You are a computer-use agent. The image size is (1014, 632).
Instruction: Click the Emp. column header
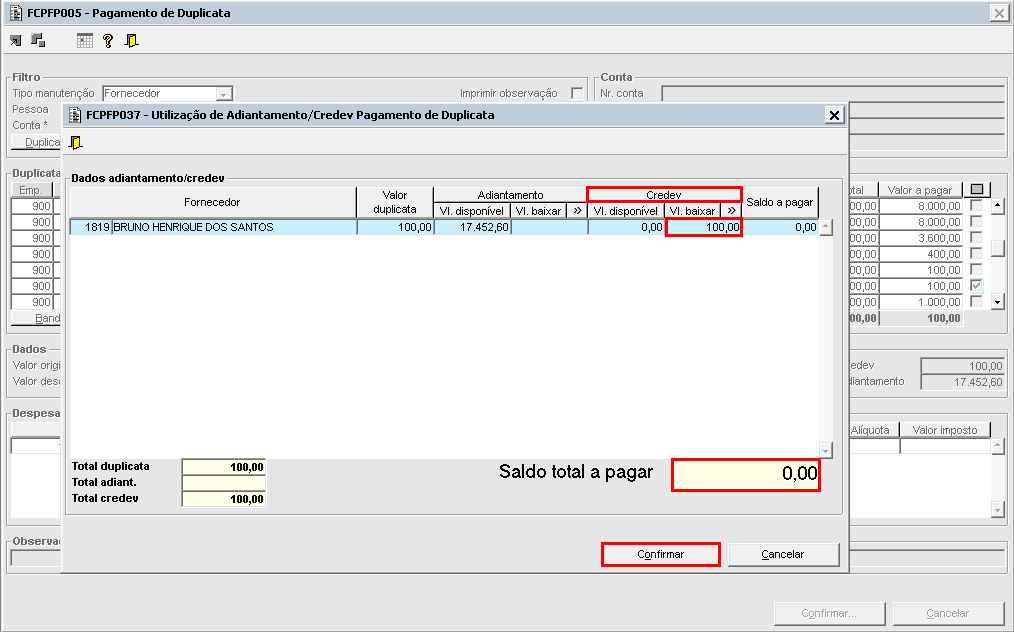pos(31,190)
